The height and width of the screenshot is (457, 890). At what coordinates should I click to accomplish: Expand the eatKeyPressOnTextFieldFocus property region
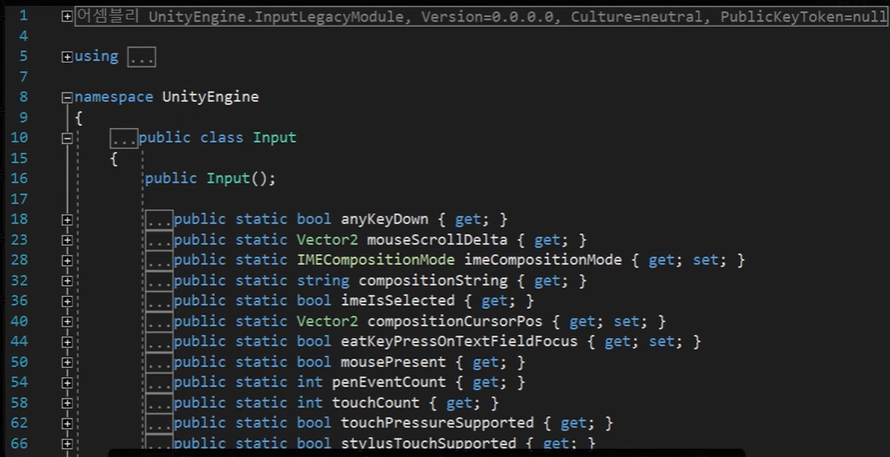[x=67, y=342]
